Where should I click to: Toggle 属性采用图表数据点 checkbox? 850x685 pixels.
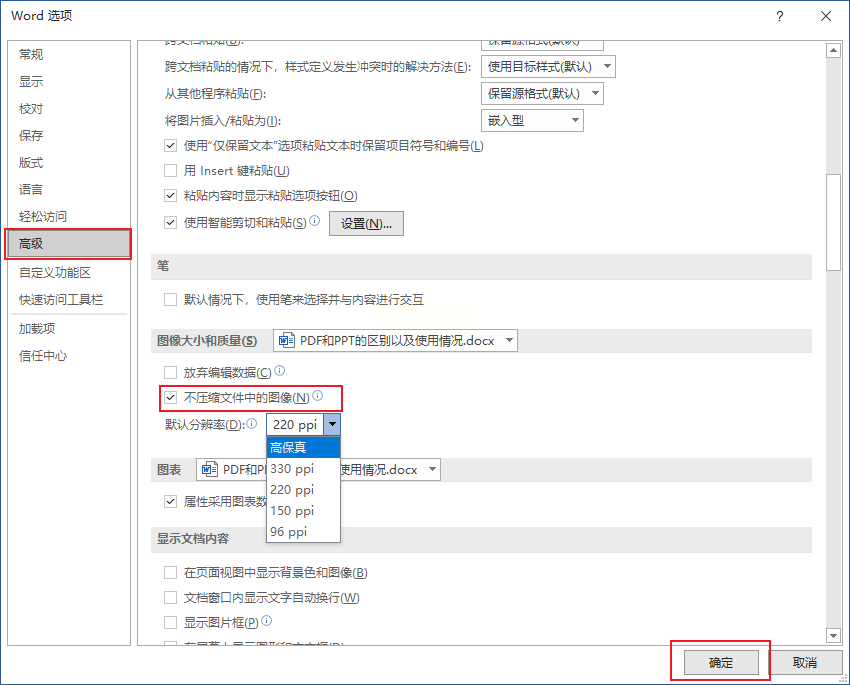pyautogui.click(x=170, y=502)
